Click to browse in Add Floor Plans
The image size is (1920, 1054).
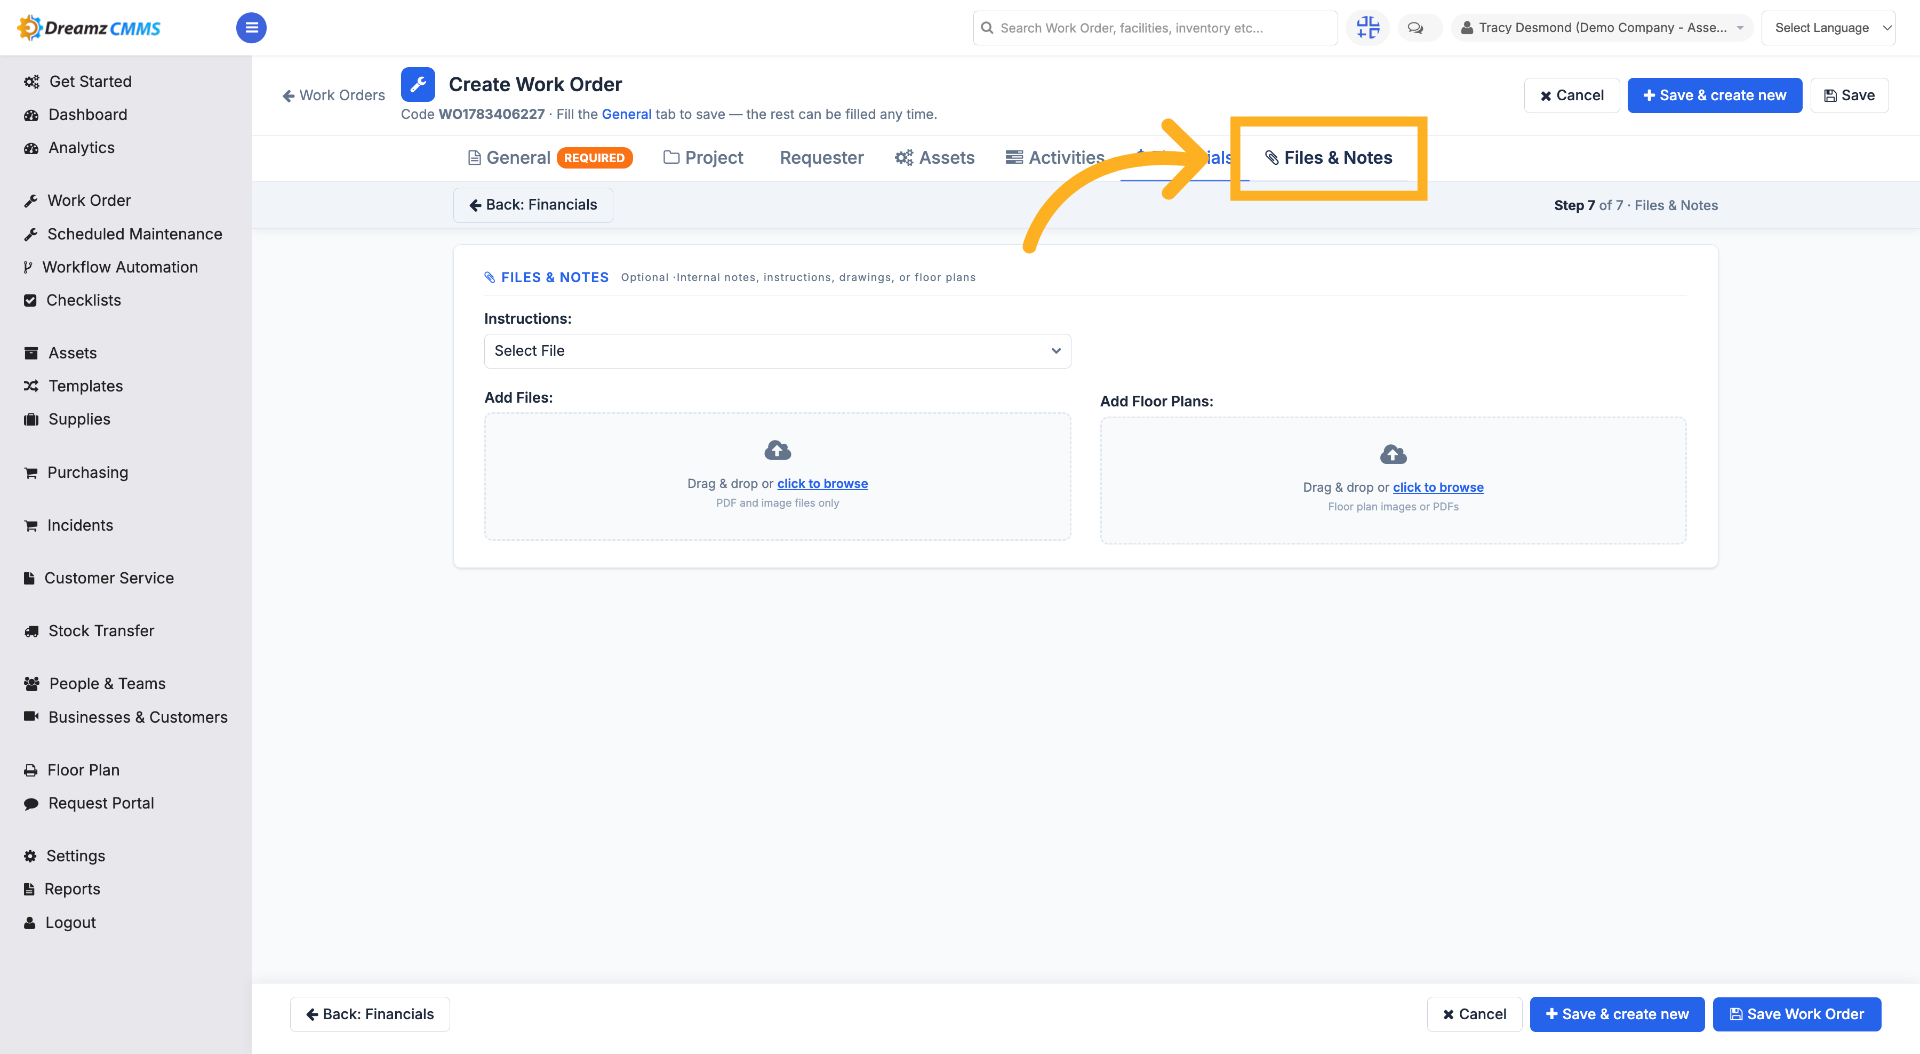(1438, 488)
